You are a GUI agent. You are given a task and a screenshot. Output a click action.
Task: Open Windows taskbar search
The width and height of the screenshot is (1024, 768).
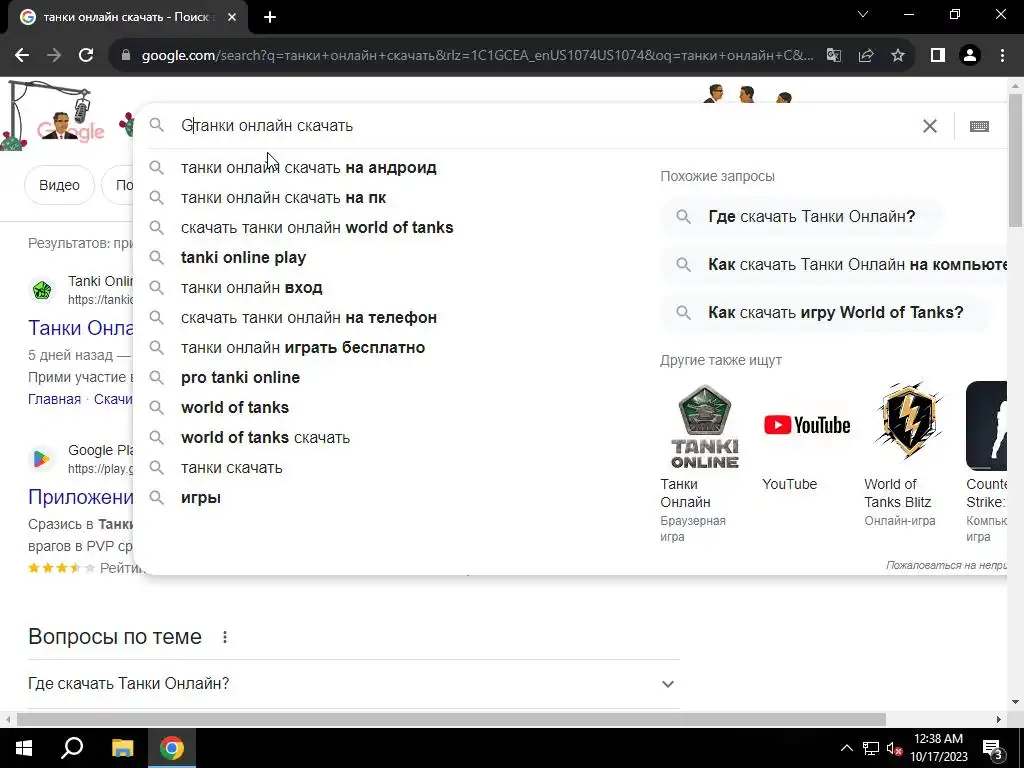pyautogui.click(x=72, y=748)
